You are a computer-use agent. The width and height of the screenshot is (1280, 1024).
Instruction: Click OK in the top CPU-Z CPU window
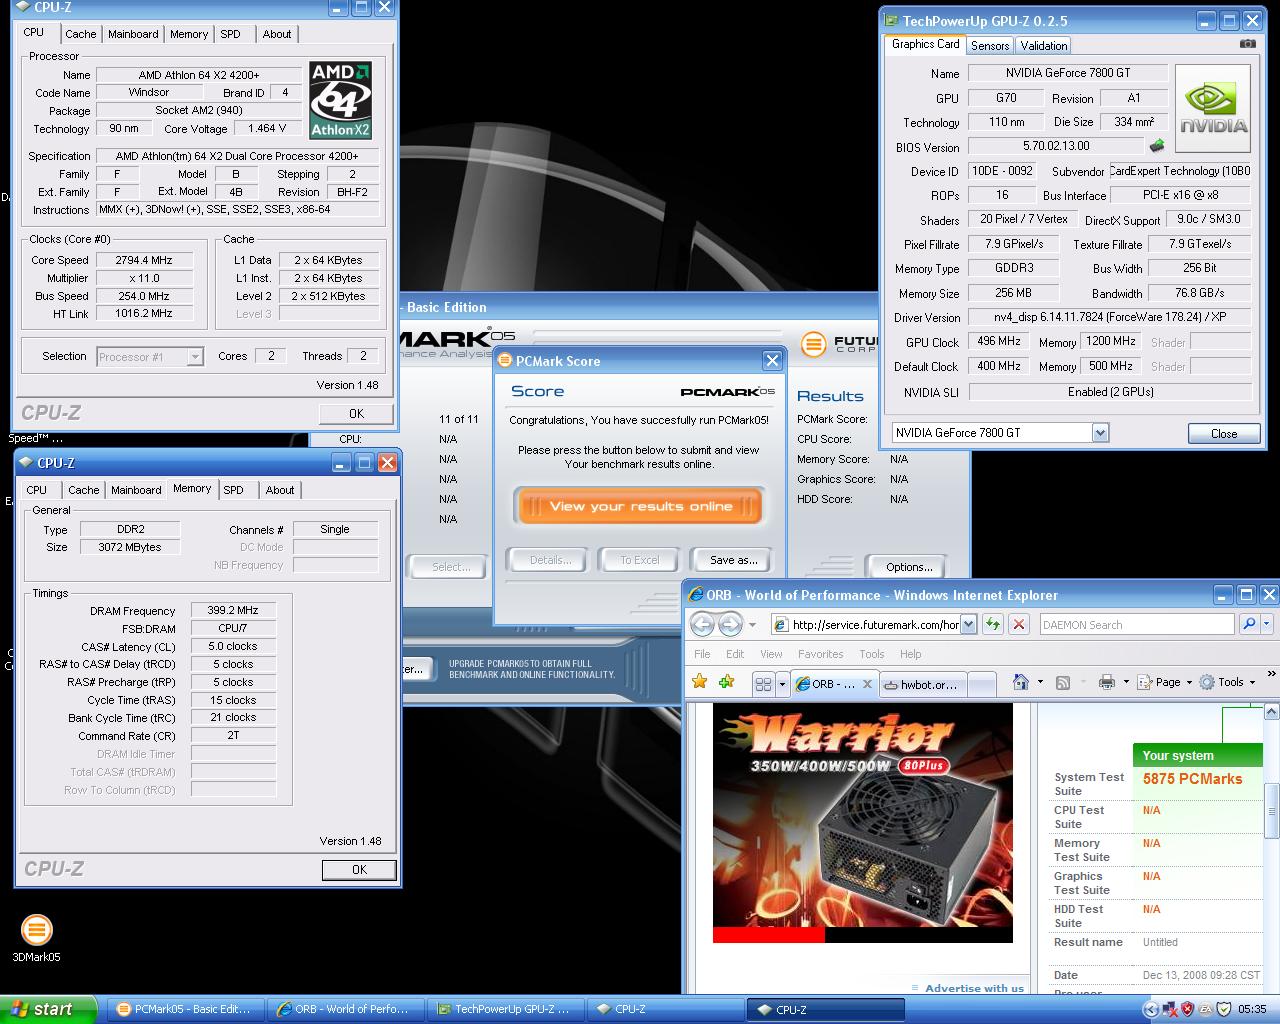(356, 414)
